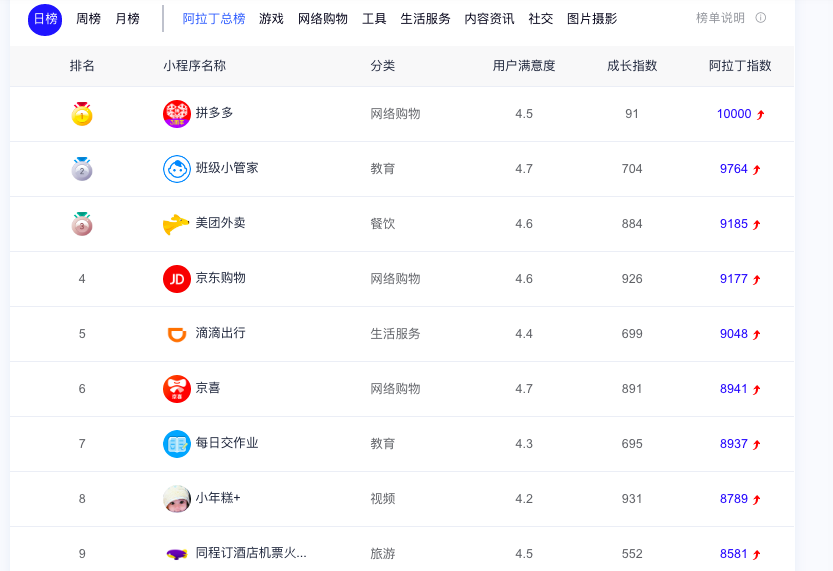This screenshot has height=571, width=833.
Task: Click the red up arrow beside 8937
Action: coord(756,444)
